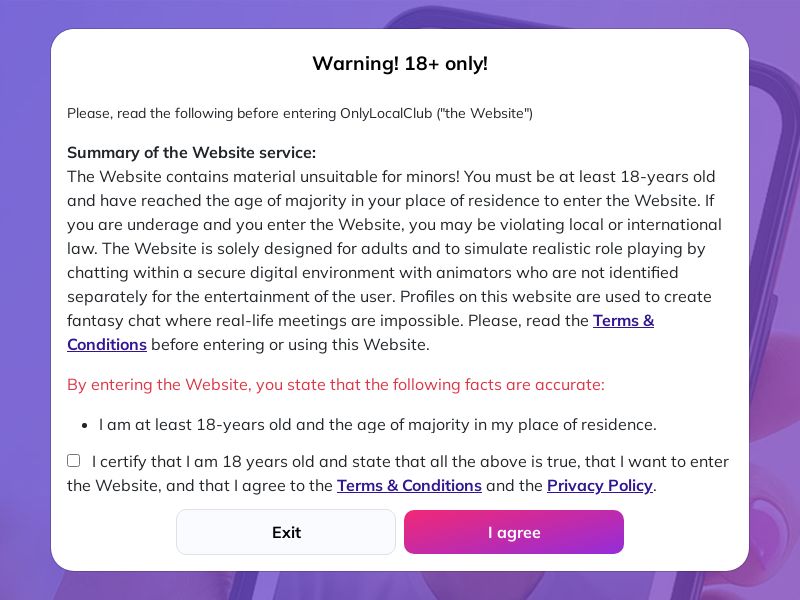Screen dimensions: 800x600
Task: Click the purple background outside the dialog
Action: click(x=24, y=306)
